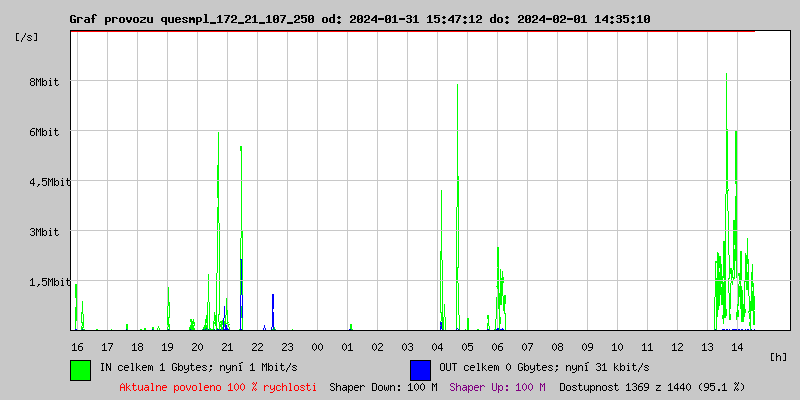
Task: Click the green IN legend color square
Action: tap(80, 369)
